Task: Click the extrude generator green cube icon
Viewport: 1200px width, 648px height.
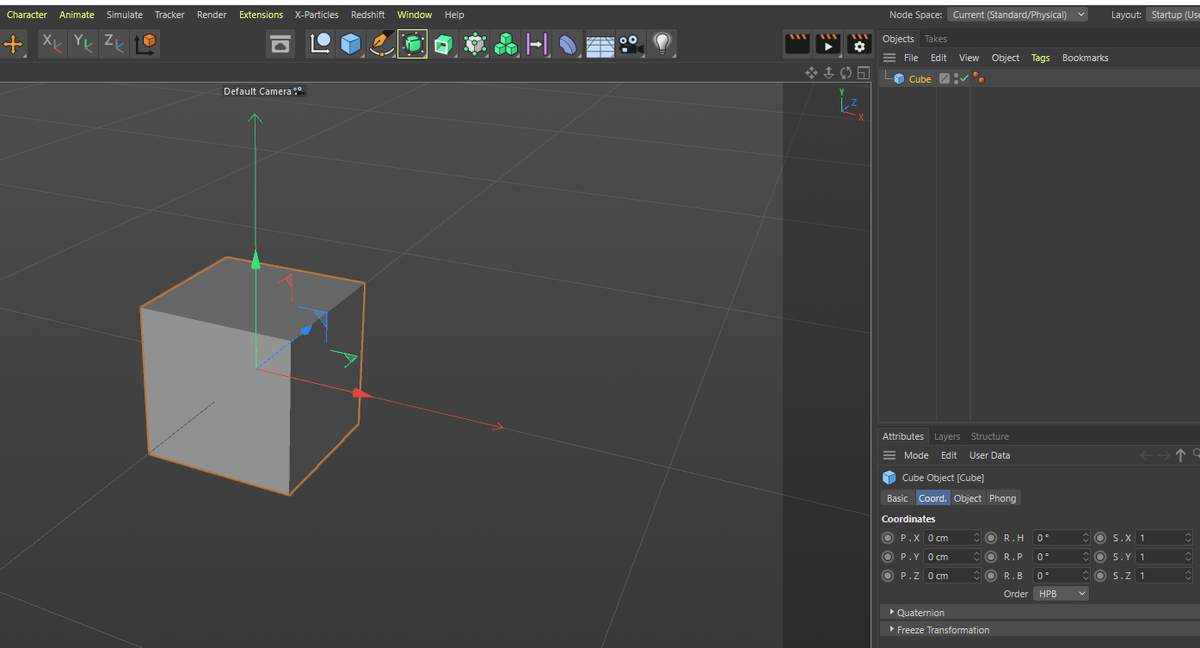Action: tap(444, 44)
